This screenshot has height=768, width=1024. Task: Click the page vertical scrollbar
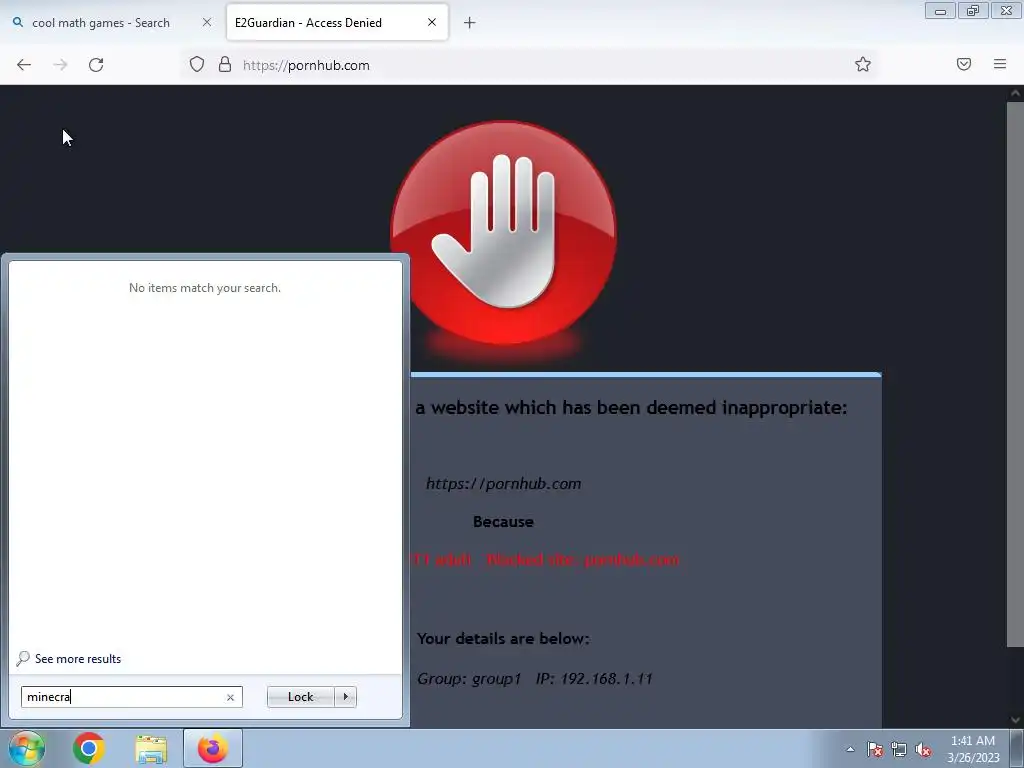1015,374
